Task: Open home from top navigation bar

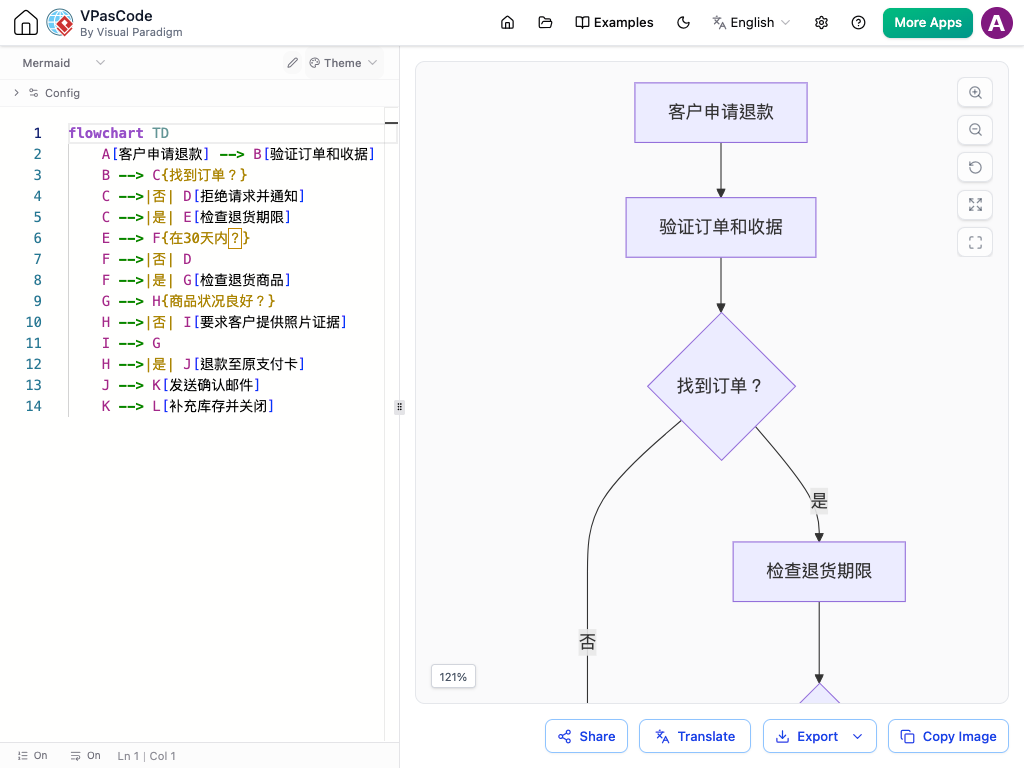Action: tap(507, 23)
